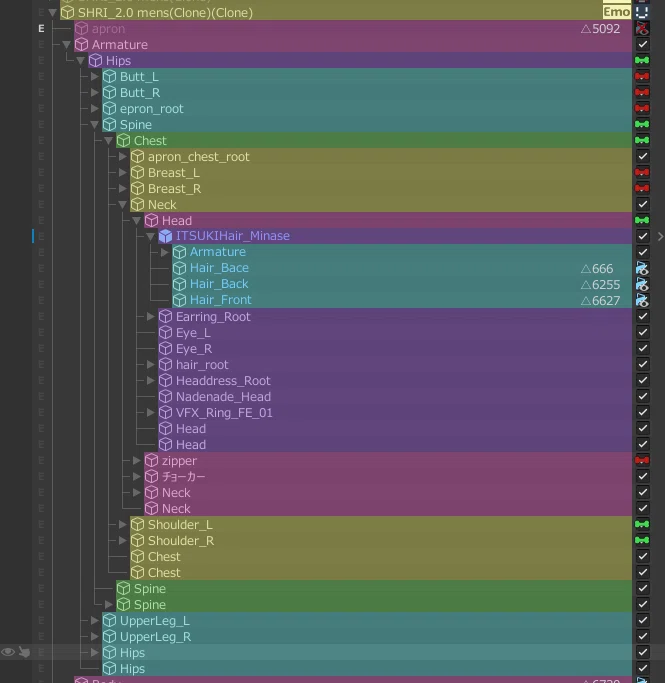Toggle the checkmark on チョーカー row

(x=642, y=476)
